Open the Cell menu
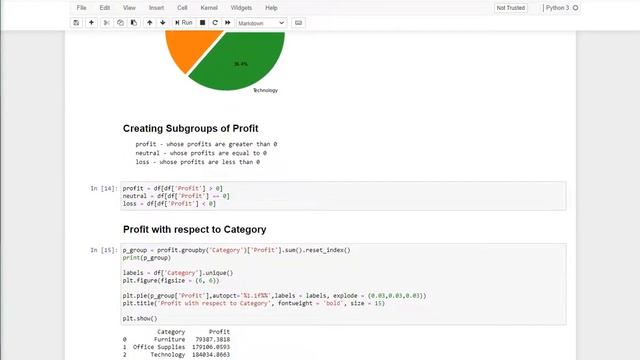The height and width of the screenshot is (360, 640). [182, 8]
